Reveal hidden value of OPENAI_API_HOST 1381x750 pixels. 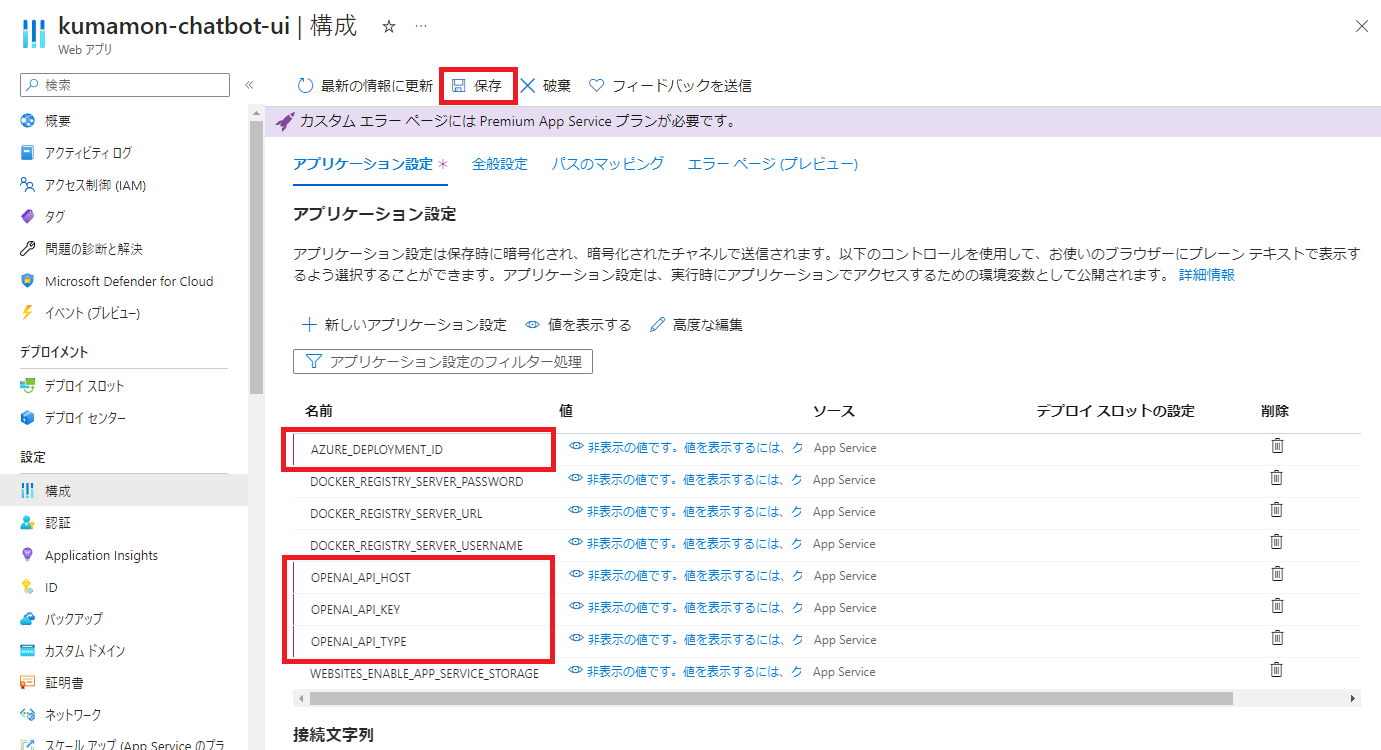(576, 575)
